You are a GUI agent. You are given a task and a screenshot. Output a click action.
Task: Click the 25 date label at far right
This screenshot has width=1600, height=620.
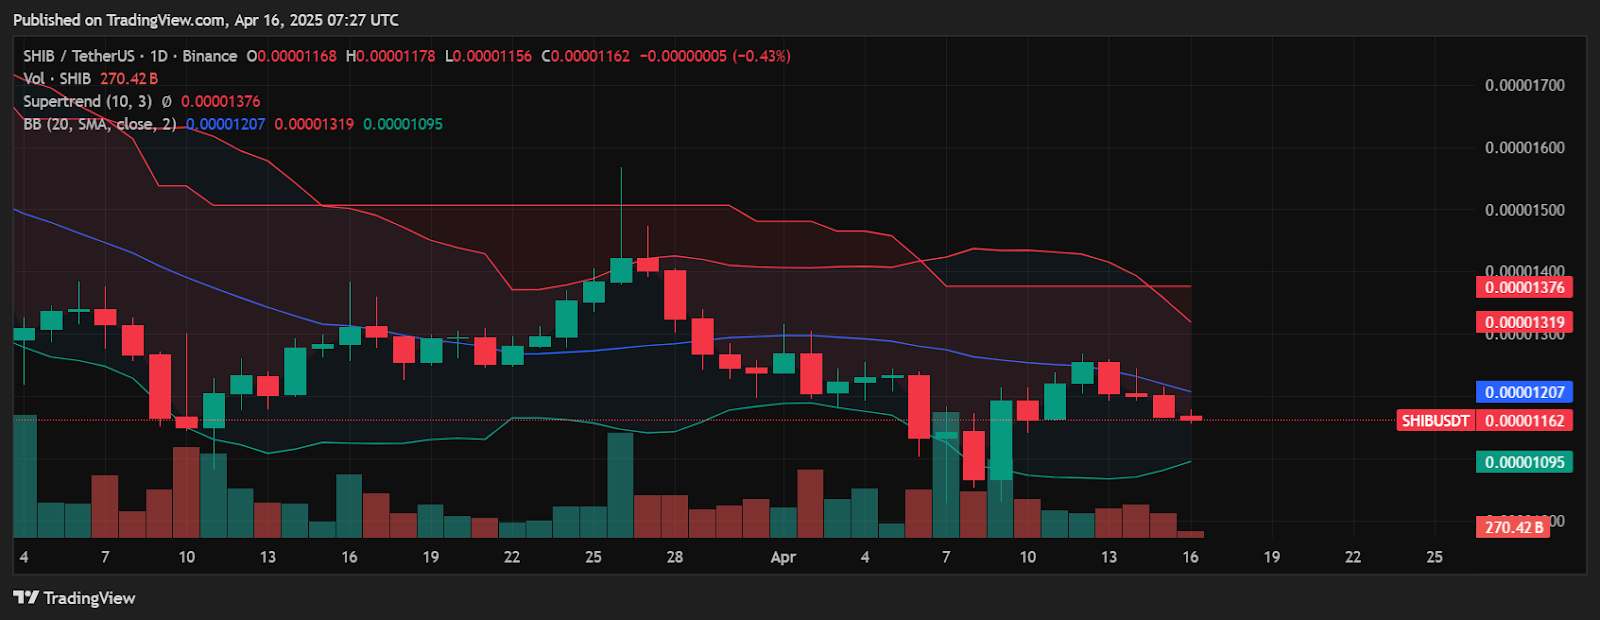point(1434,557)
